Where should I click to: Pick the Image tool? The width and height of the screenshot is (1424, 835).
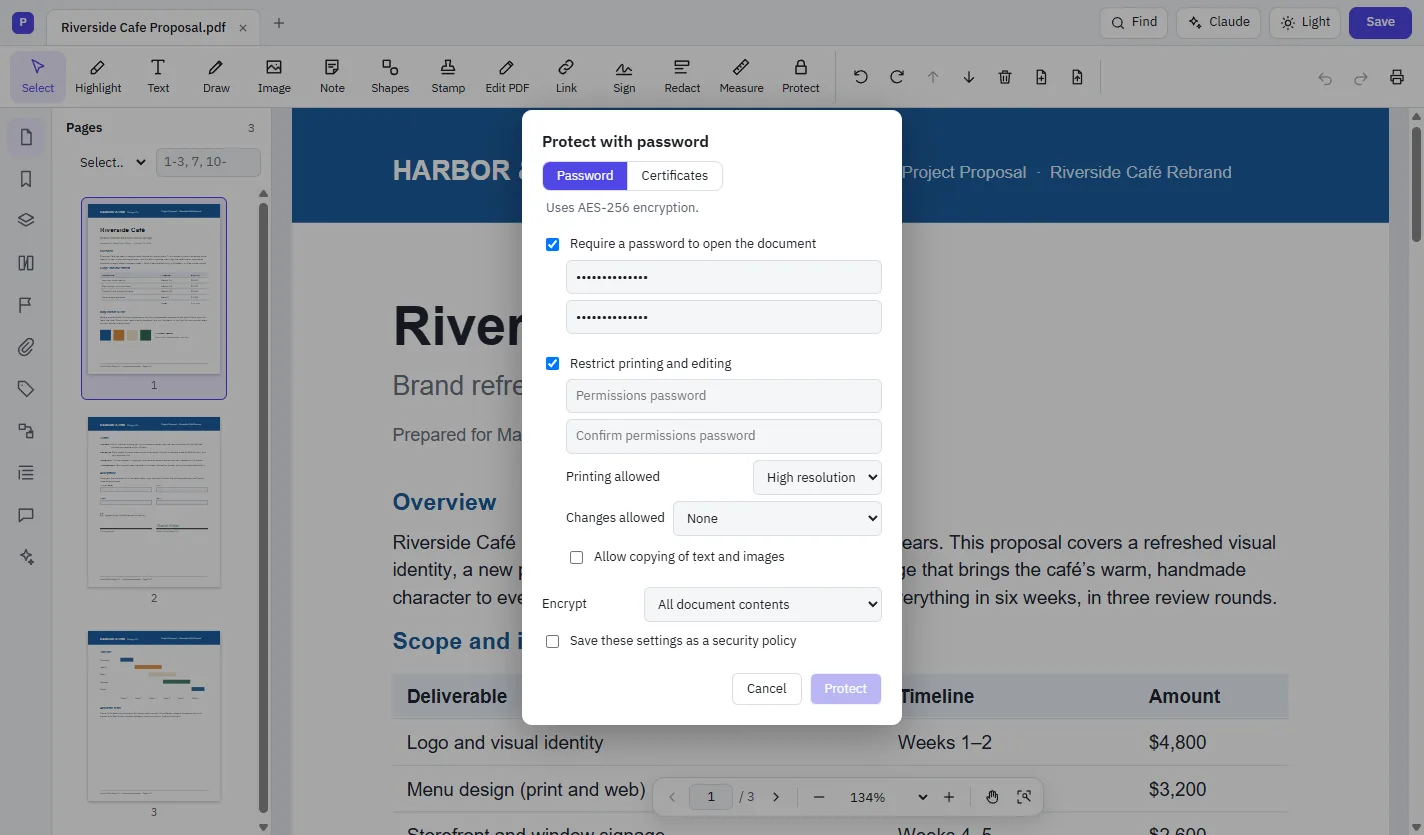[274, 77]
